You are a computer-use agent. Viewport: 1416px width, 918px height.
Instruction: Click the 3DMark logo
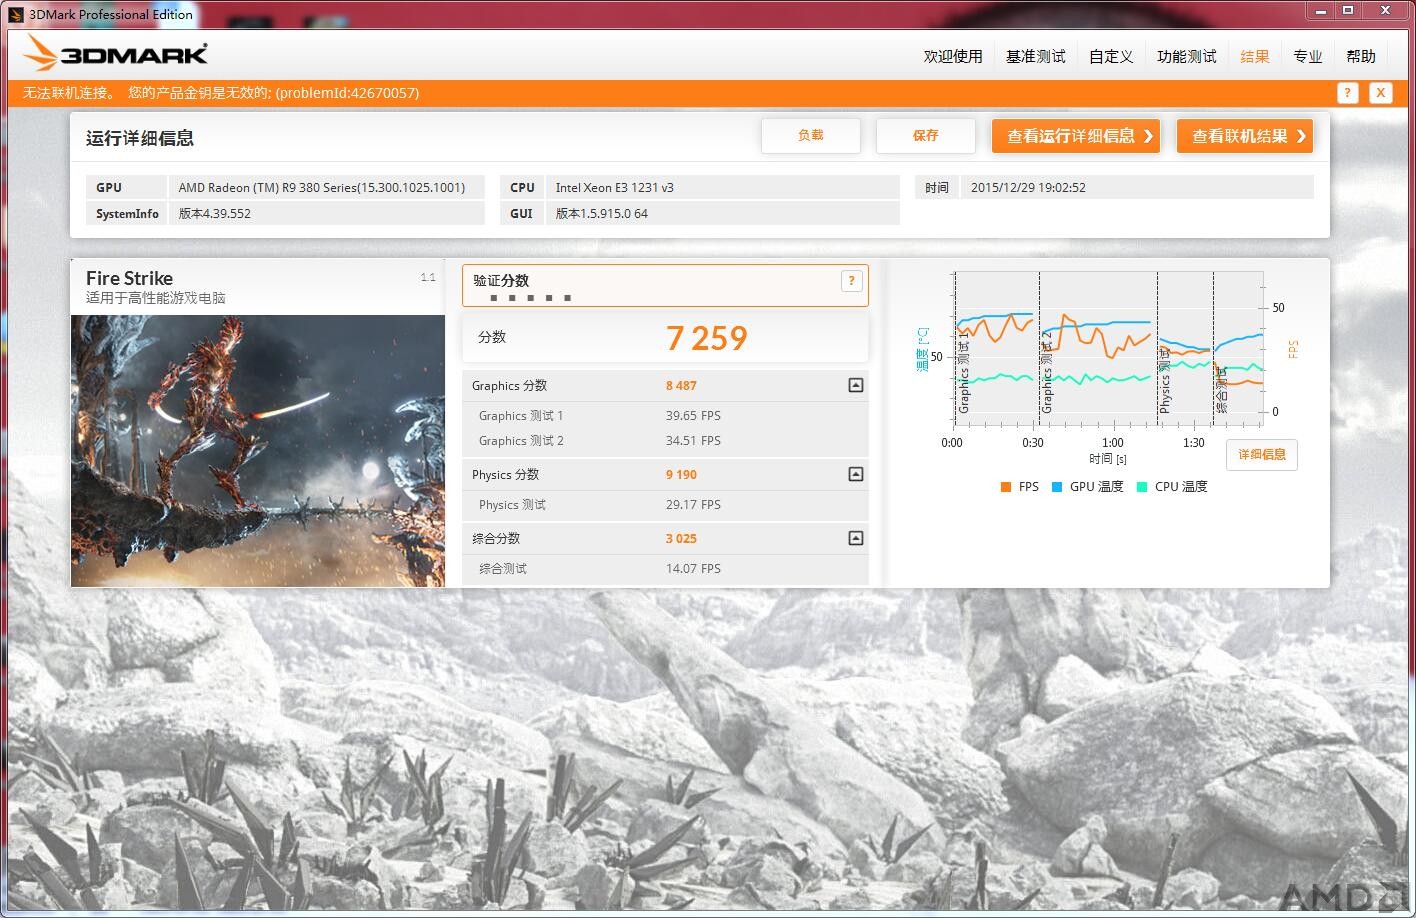[x=115, y=54]
